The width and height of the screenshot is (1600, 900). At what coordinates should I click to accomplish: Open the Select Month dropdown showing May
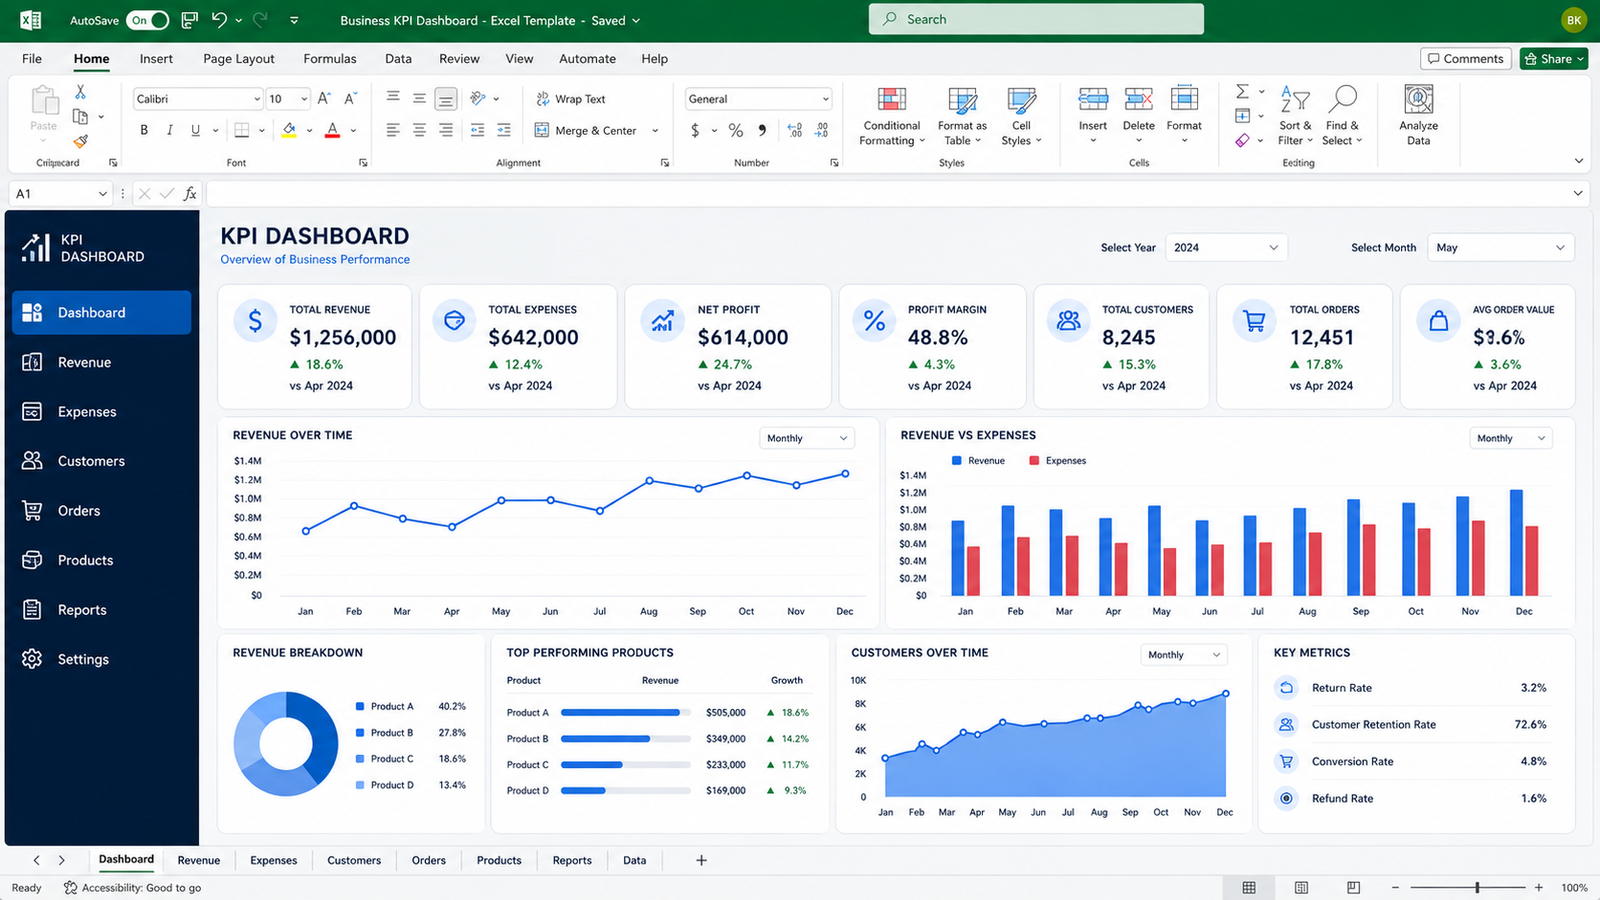(1500, 247)
